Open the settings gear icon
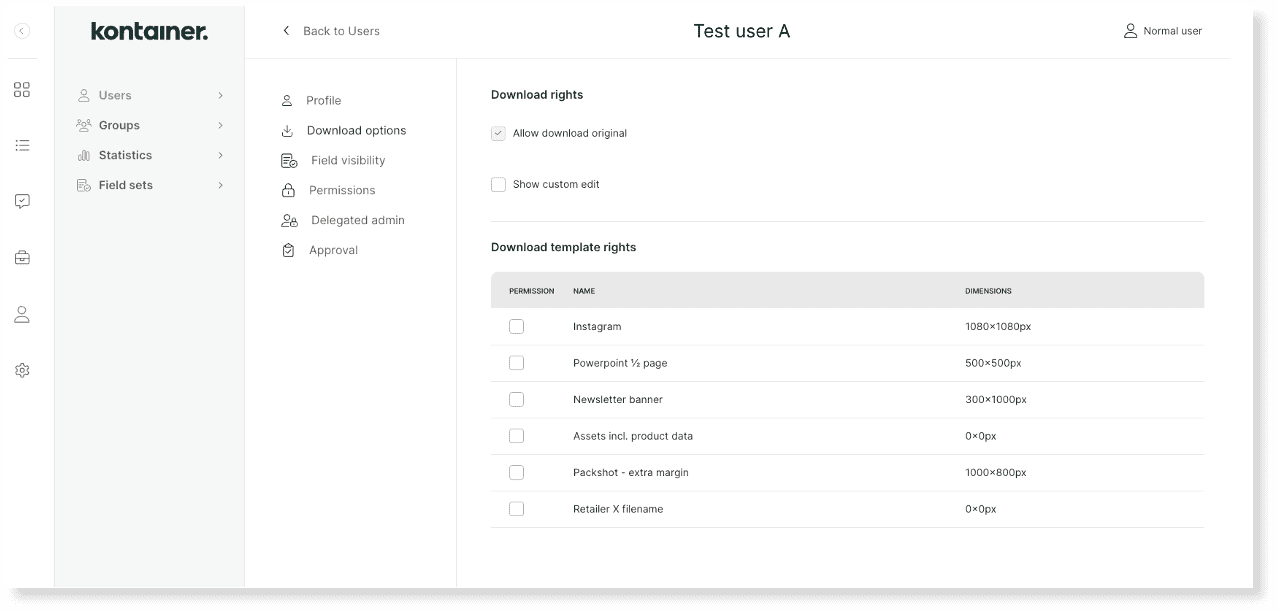The width and height of the screenshot is (1278, 613). tap(22, 370)
